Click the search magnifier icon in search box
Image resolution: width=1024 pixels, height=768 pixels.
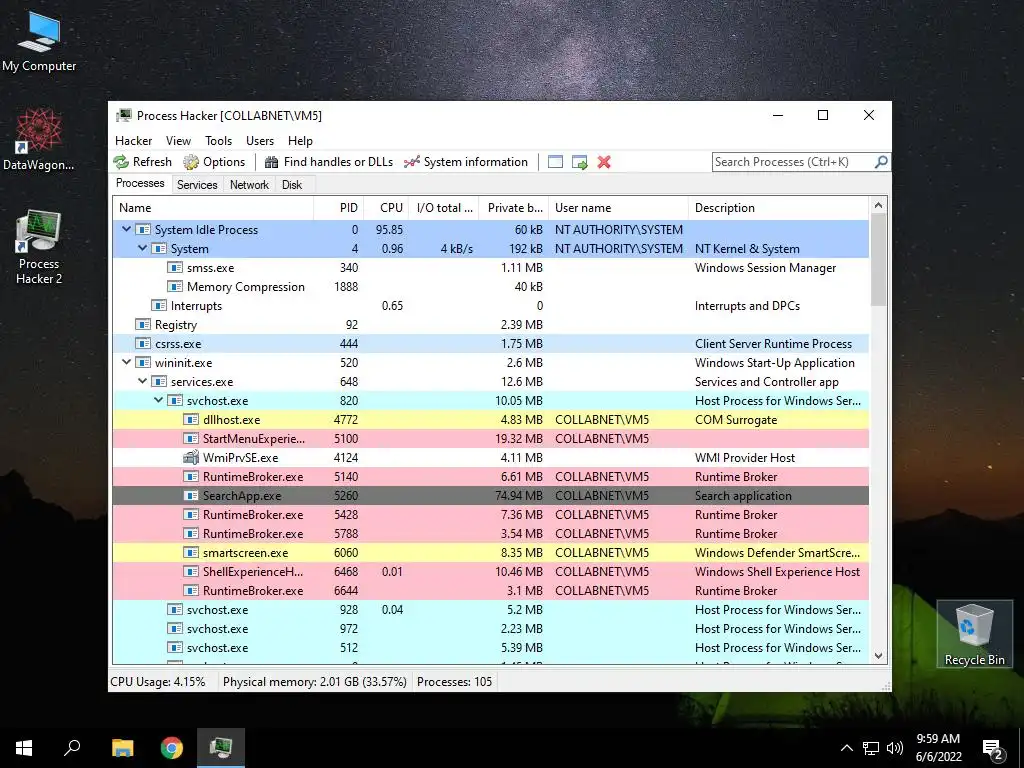point(881,161)
